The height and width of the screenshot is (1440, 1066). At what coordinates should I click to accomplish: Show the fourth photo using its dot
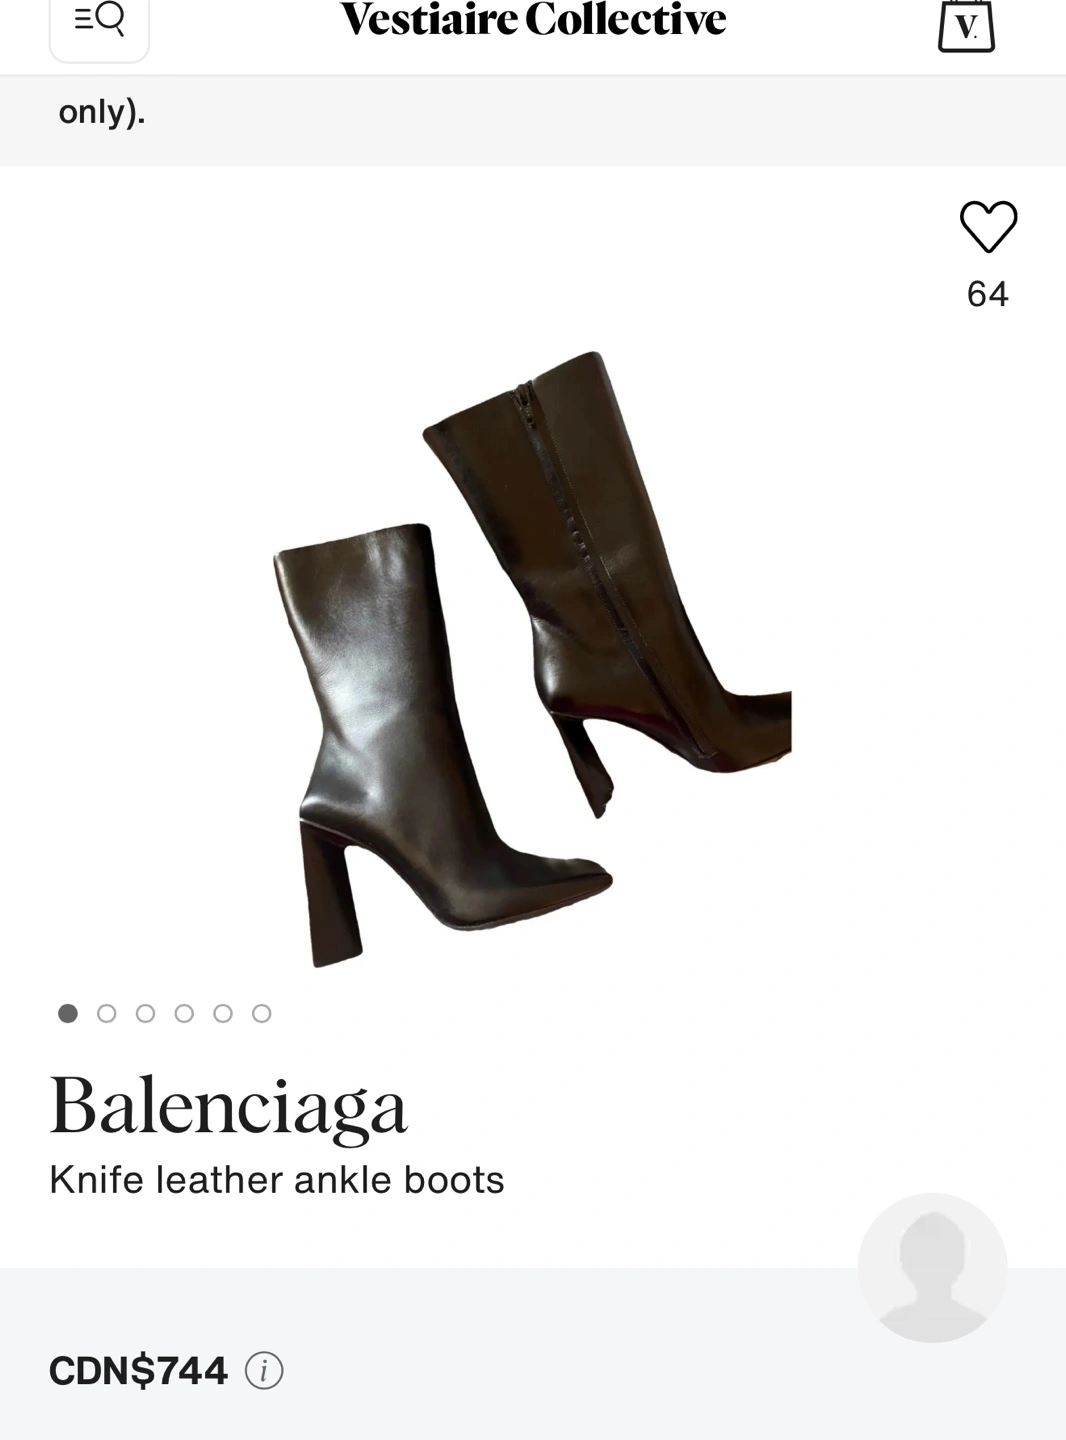pos(184,1013)
